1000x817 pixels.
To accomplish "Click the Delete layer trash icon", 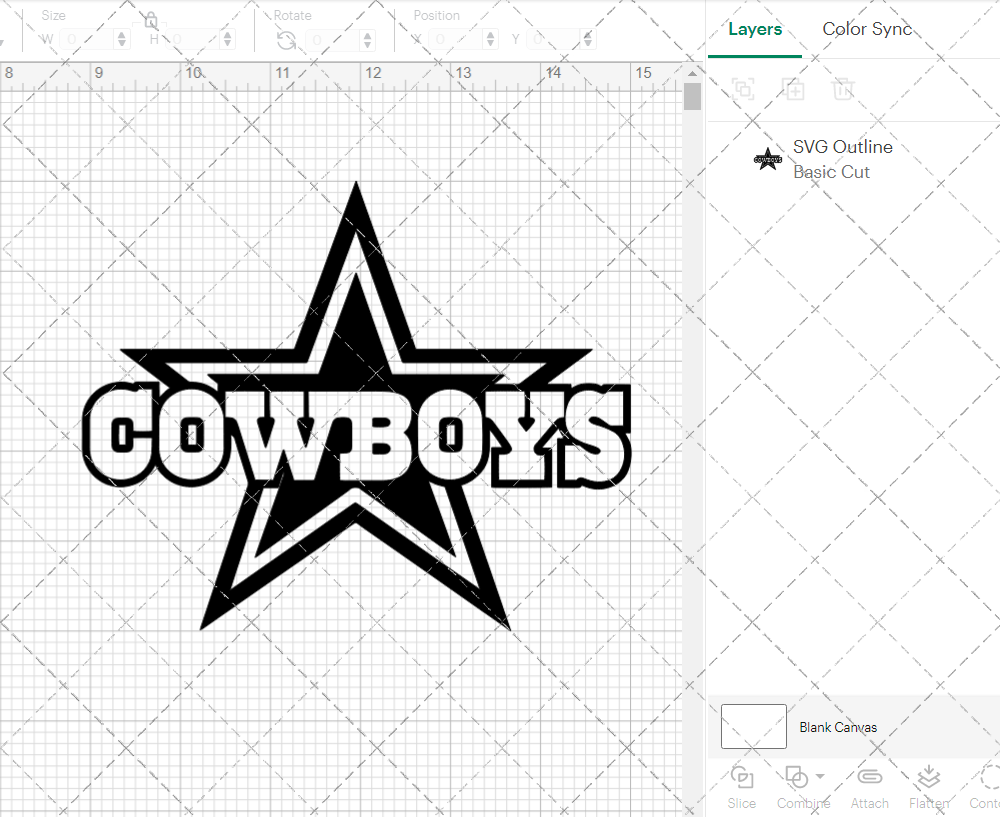I will pyautogui.click(x=843, y=89).
